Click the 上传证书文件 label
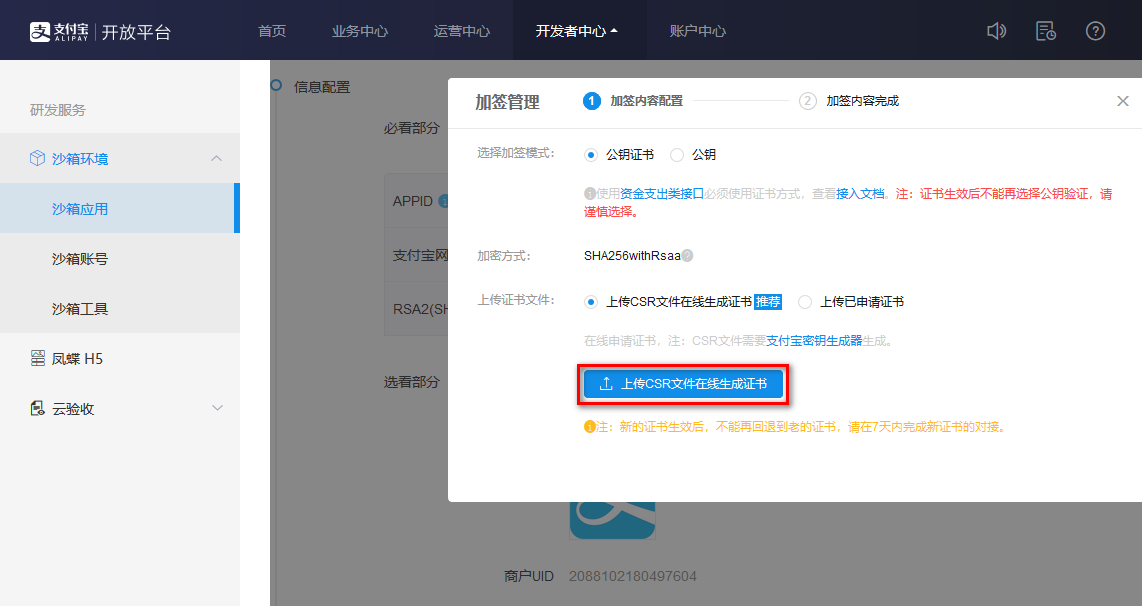The image size is (1142, 606). pos(516,300)
